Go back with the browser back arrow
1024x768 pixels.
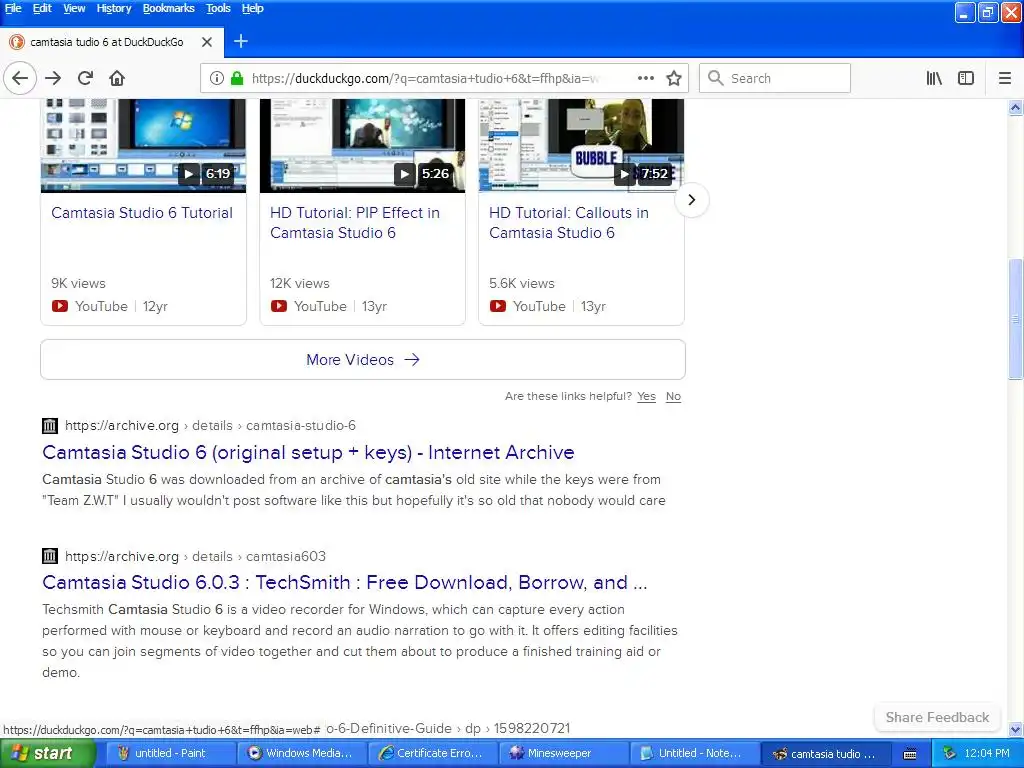20,78
